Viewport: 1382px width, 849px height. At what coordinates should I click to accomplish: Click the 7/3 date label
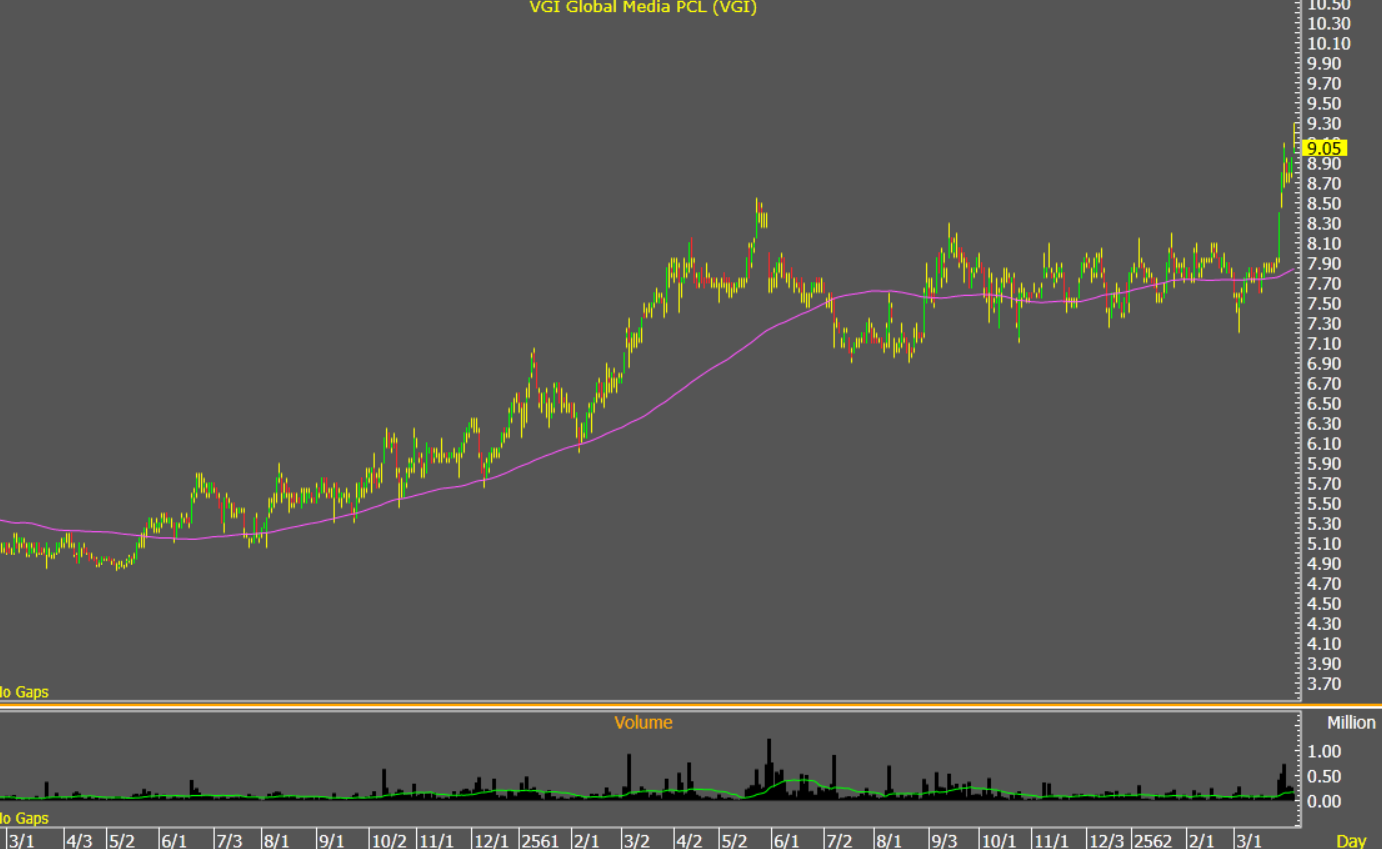[x=229, y=841]
